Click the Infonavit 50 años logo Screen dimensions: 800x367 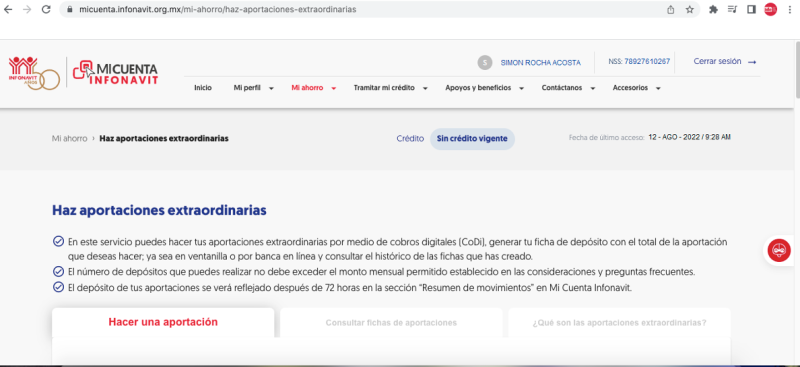34,73
